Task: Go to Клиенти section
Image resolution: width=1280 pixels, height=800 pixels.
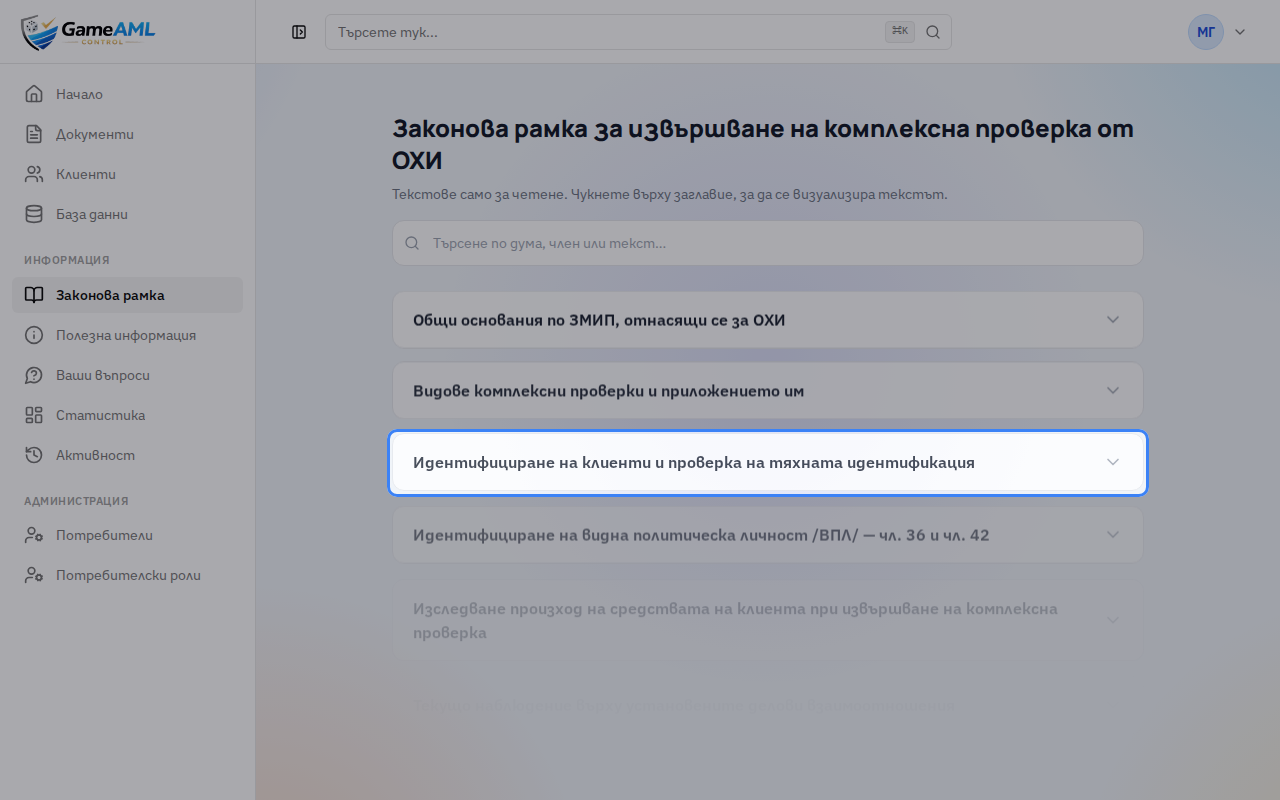Action: [127, 174]
